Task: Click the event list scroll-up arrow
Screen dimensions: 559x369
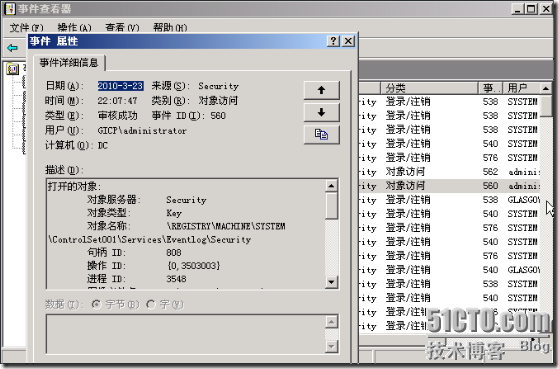Action: point(545,88)
